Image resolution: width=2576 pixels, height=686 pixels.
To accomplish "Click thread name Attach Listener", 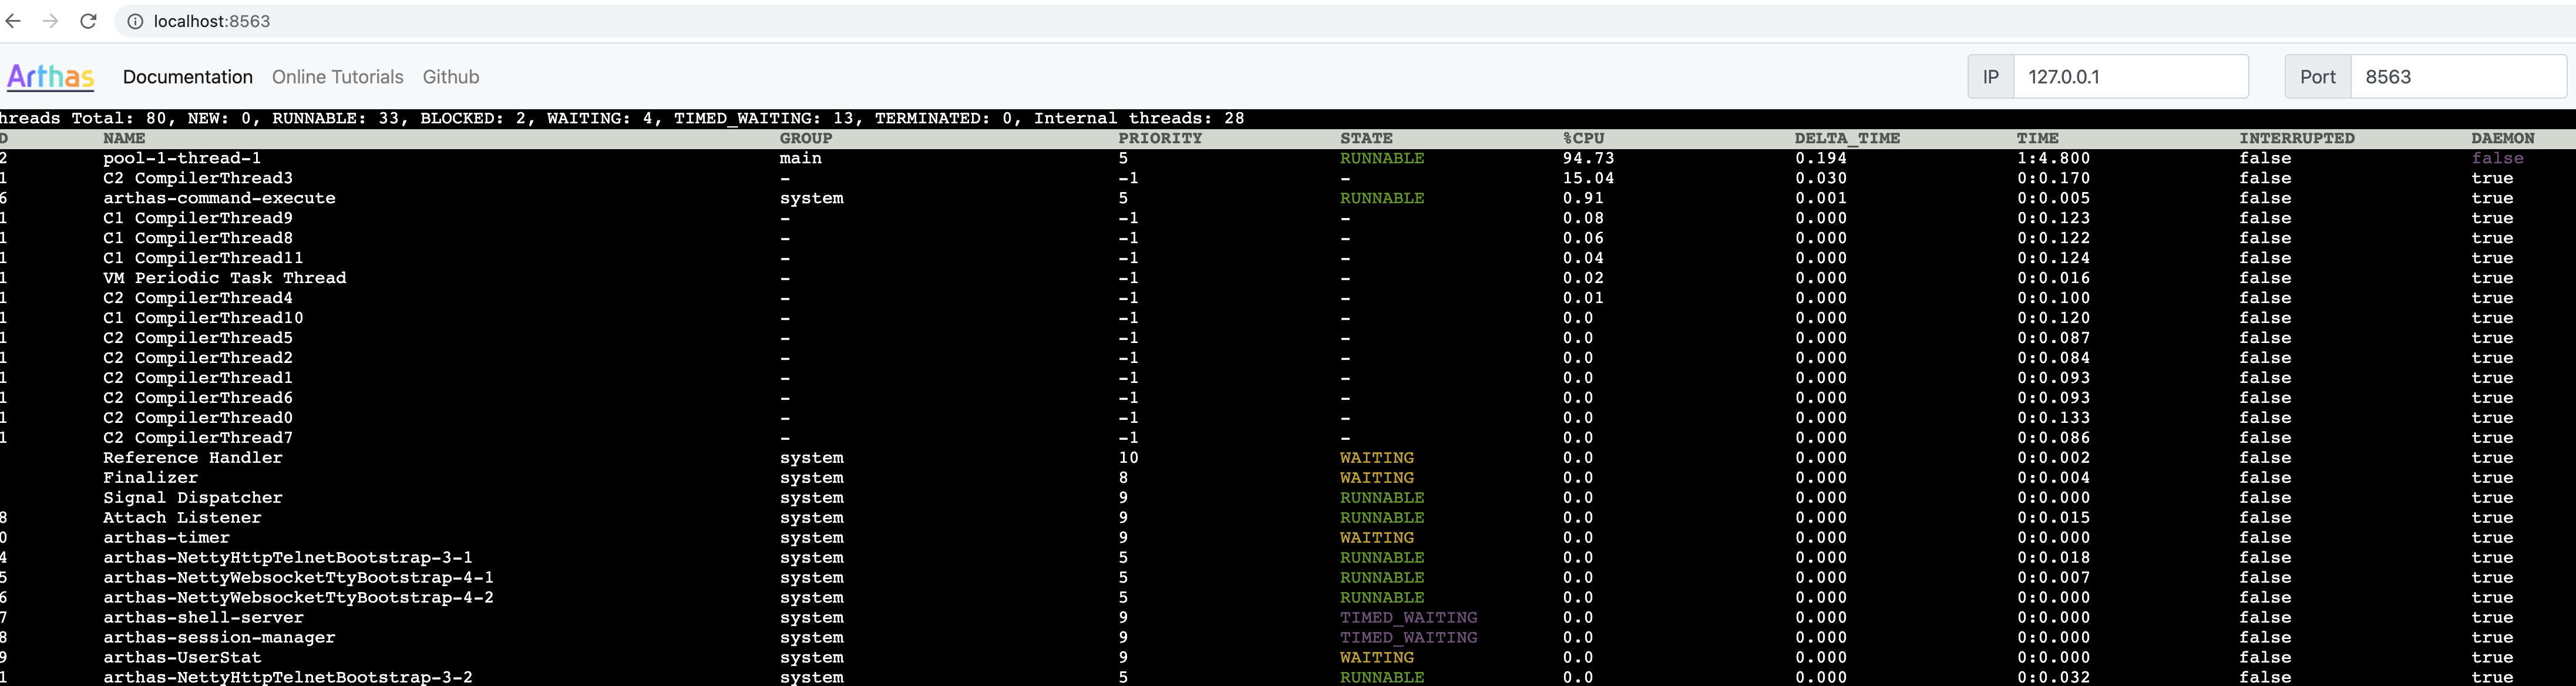I will [182, 518].
